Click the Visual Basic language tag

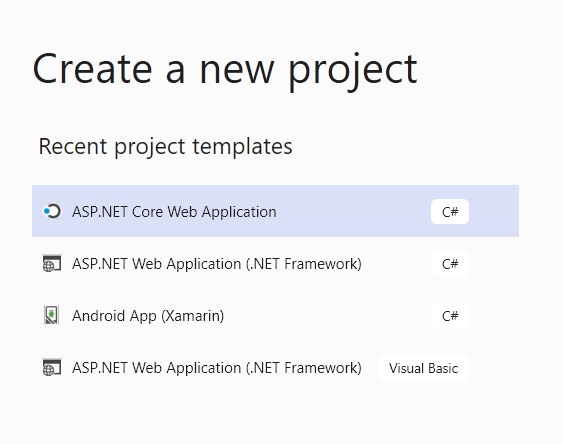(423, 368)
